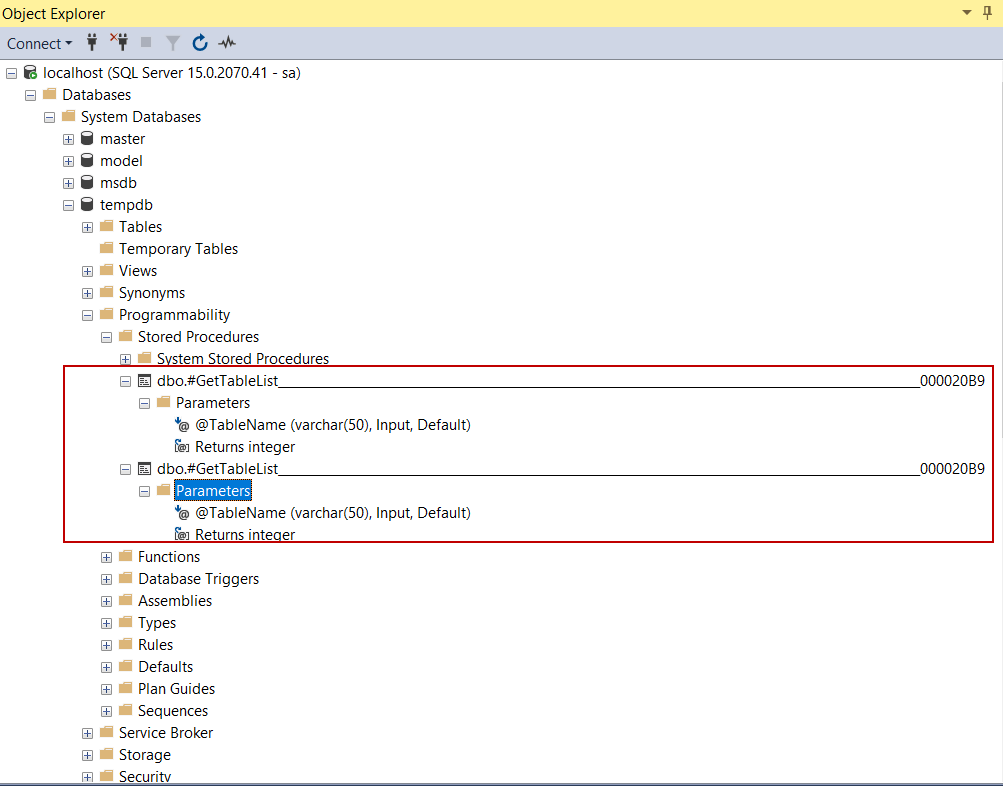Refresh the Object Explorer tree
1003x786 pixels.
pos(199,43)
